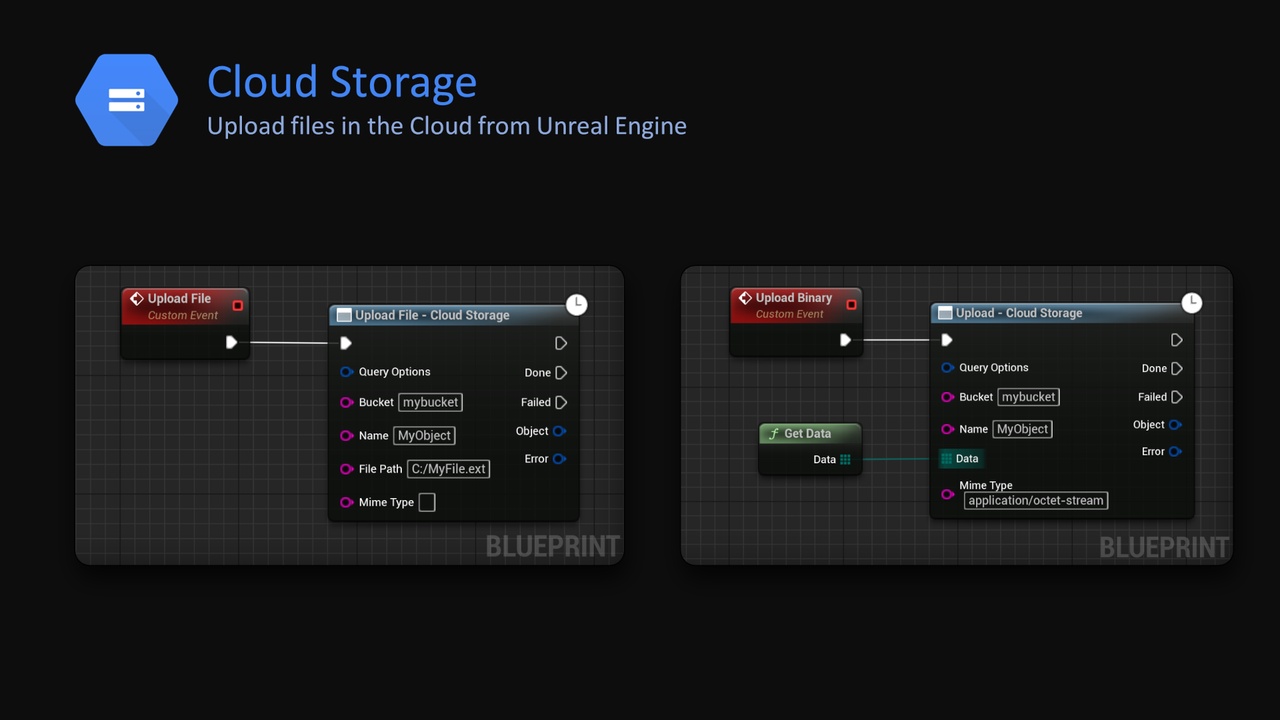Click the Data array output pin on Get Data
Viewport: 1280px width, 720px height.
click(x=845, y=460)
